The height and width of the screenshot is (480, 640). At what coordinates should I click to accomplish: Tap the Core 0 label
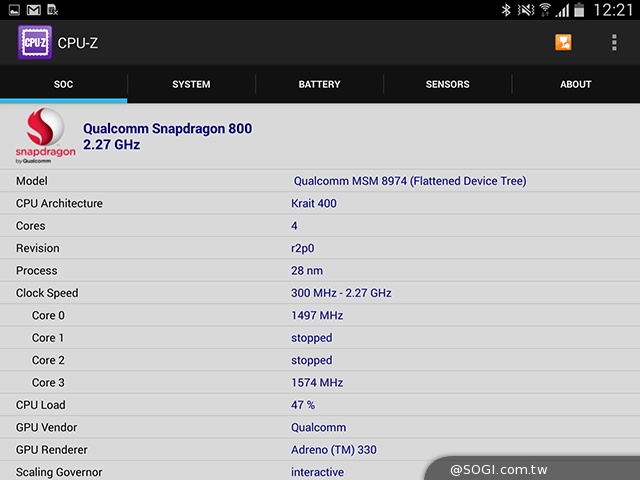pyautogui.click(x=48, y=316)
